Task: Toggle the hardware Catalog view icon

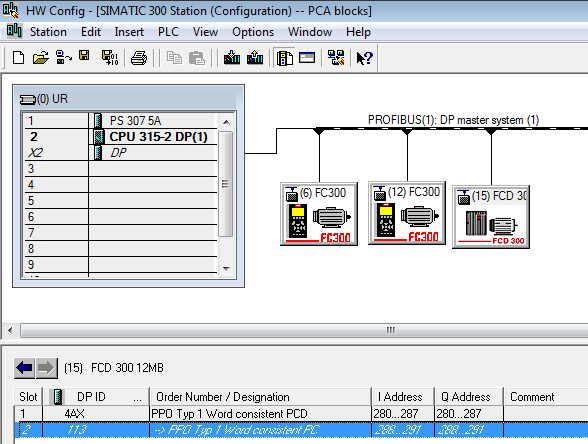Action: 285,58
